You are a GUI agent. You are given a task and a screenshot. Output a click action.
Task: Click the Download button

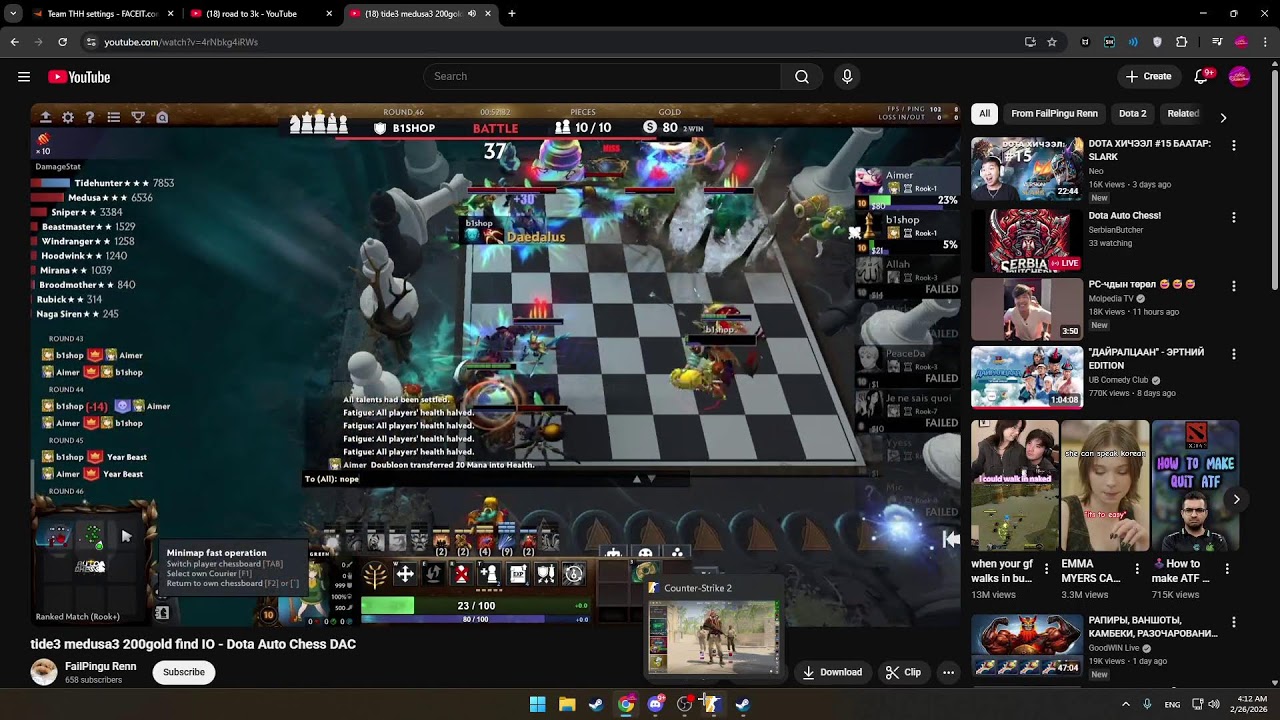[x=832, y=672]
